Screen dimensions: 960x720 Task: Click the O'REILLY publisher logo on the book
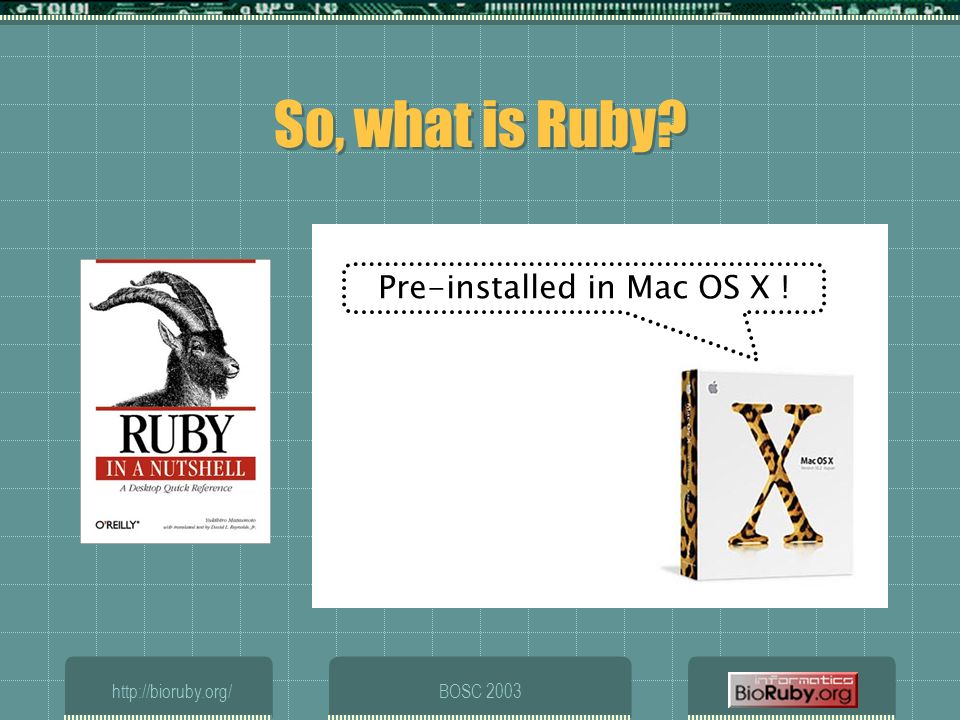[x=117, y=525]
